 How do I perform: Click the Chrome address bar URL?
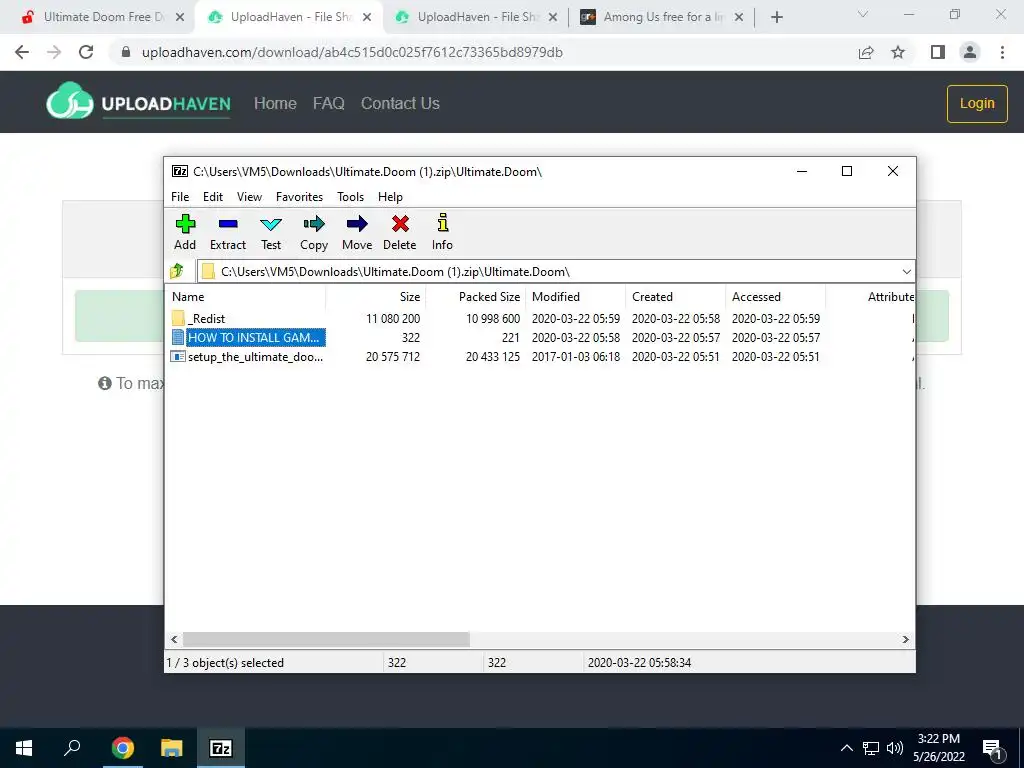point(352,52)
